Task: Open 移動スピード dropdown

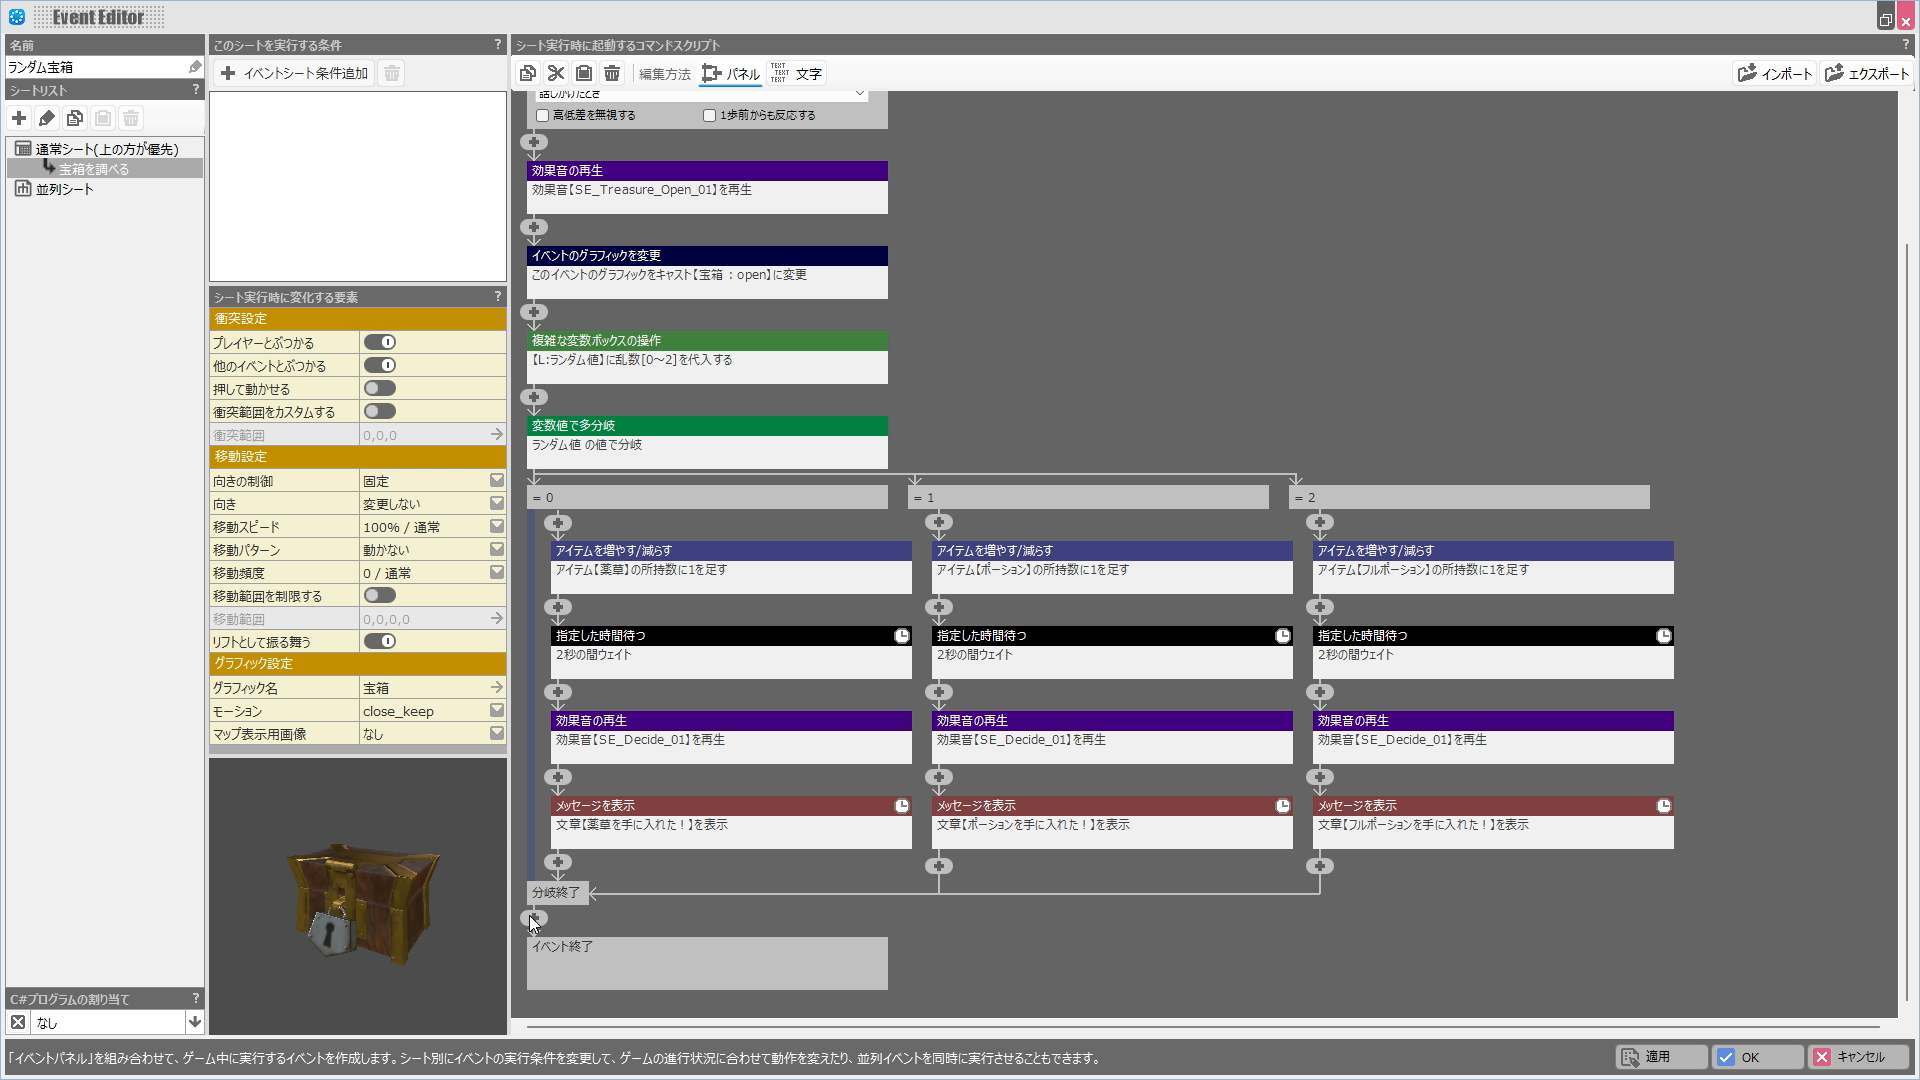Action: click(x=497, y=526)
